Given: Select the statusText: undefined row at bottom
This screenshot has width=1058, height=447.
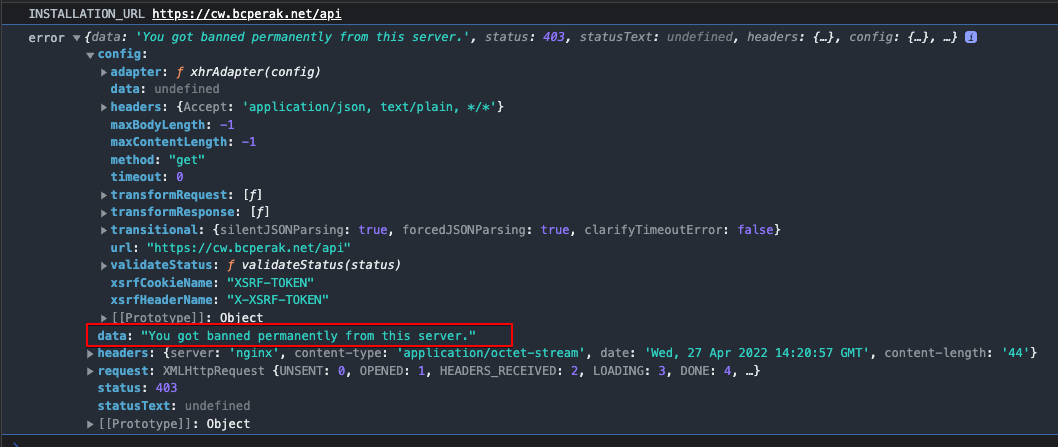Looking at the screenshot, I should coord(173,406).
